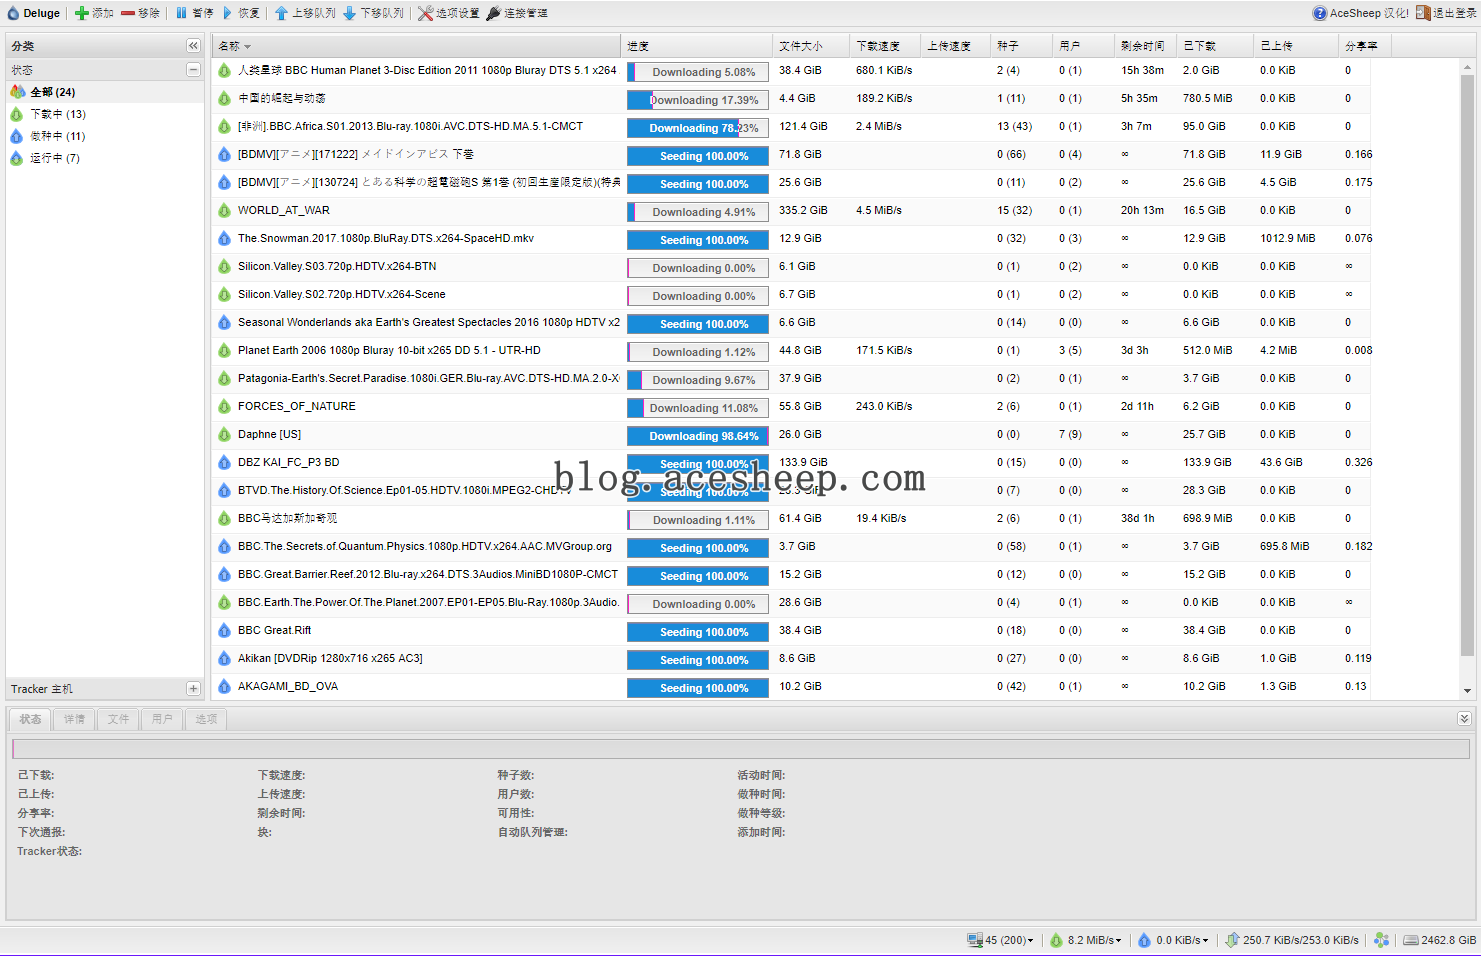Sort by the 下载速度 column header
This screenshot has width=1481, height=956.
[x=885, y=46]
